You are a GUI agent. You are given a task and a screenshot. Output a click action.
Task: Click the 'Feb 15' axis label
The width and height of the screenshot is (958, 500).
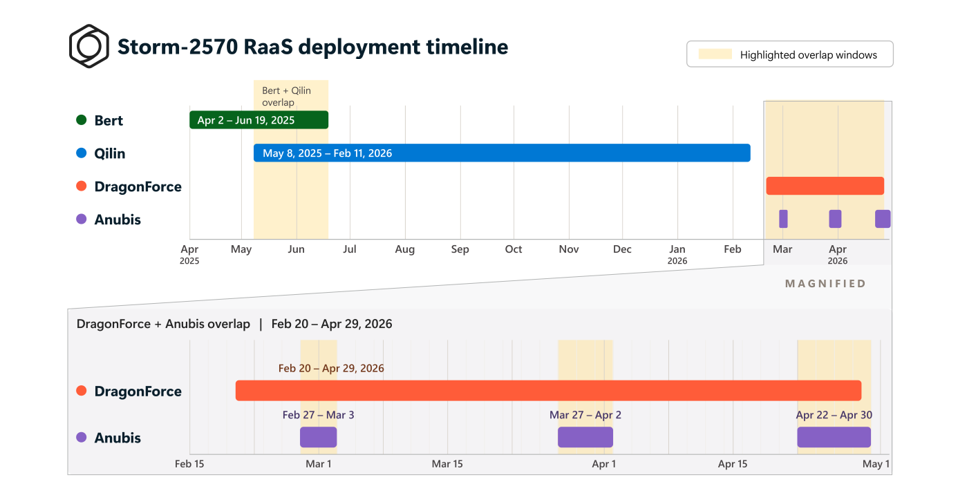click(x=189, y=464)
